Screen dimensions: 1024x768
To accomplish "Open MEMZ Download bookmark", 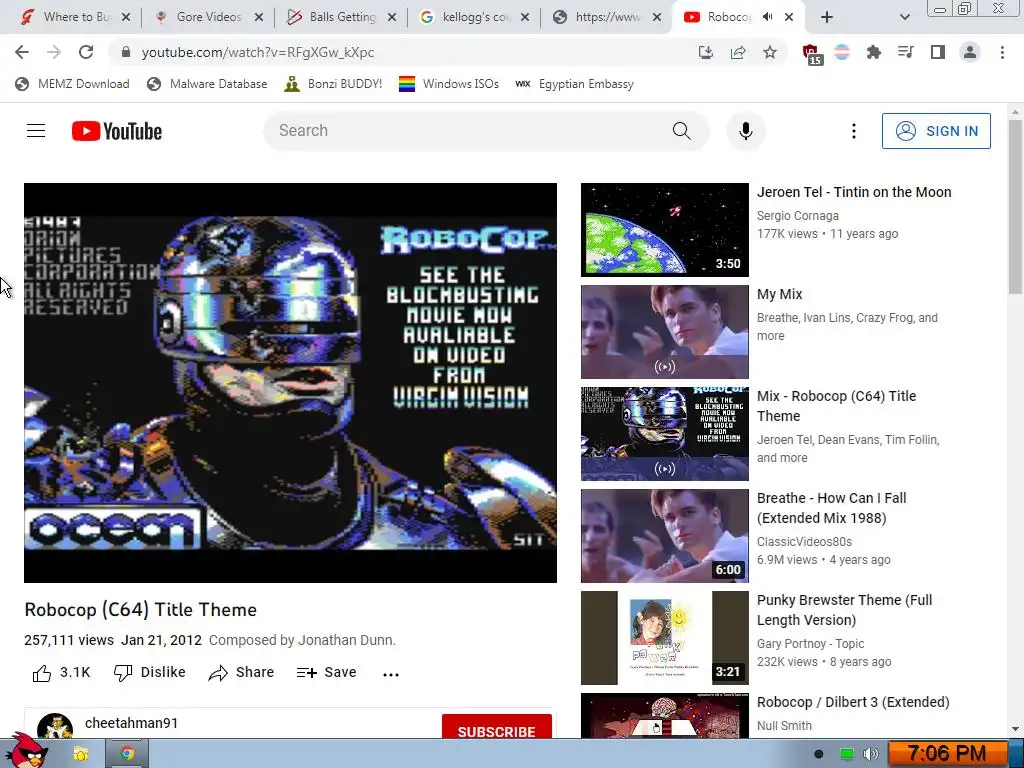I will point(72,84).
